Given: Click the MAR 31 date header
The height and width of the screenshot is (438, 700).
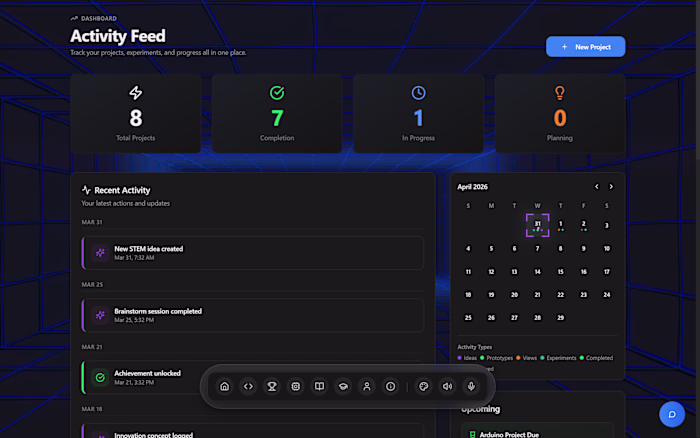Looking at the screenshot, I should click(92, 222).
